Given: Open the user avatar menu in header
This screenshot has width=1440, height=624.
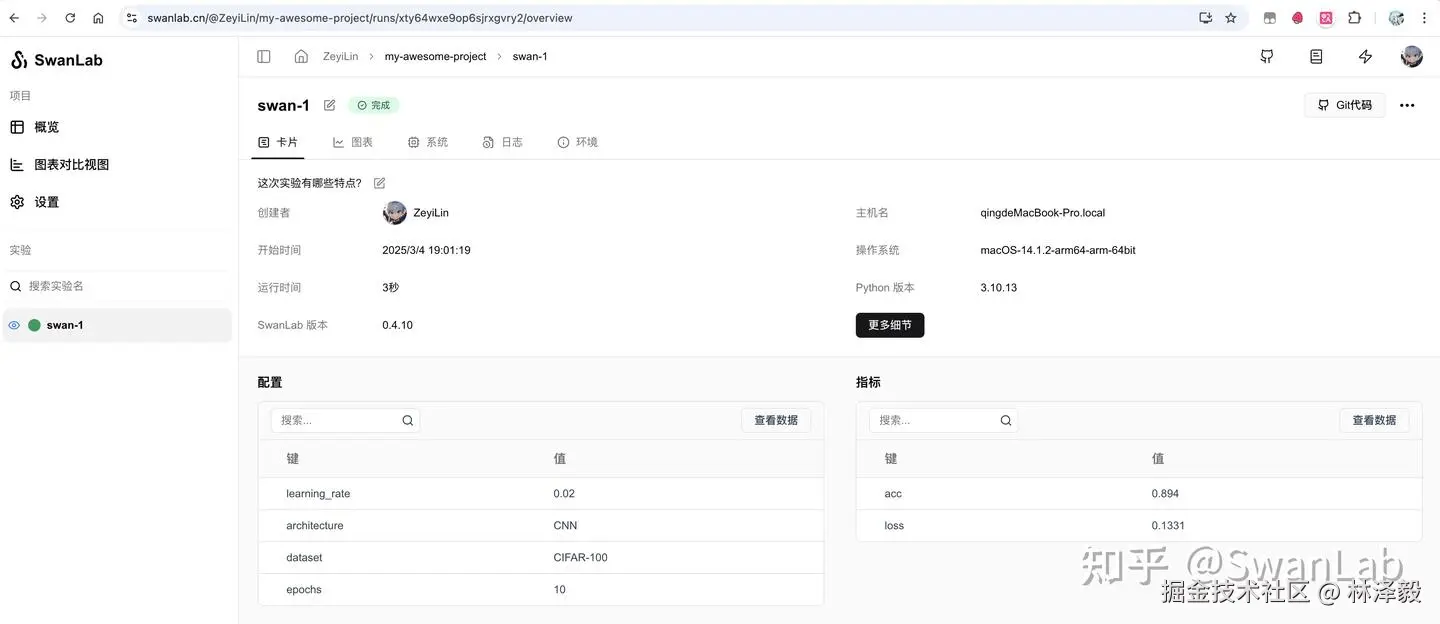Looking at the screenshot, I should (1412, 57).
